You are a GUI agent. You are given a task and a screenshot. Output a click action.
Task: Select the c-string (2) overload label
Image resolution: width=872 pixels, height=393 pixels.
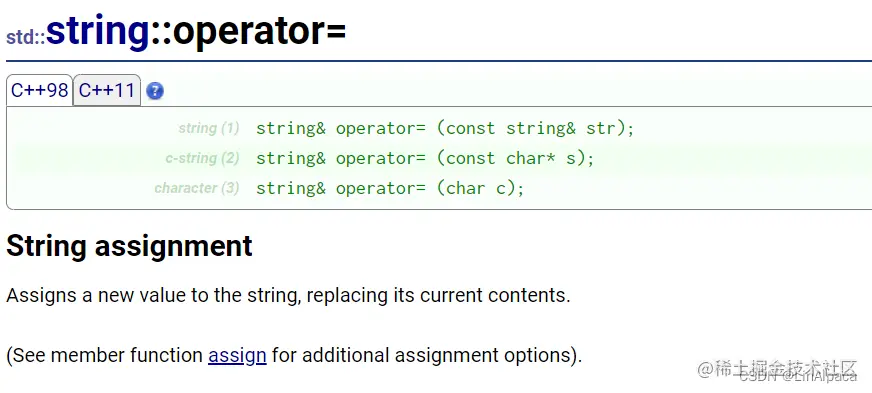pyautogui.click(x=202, y=158)
